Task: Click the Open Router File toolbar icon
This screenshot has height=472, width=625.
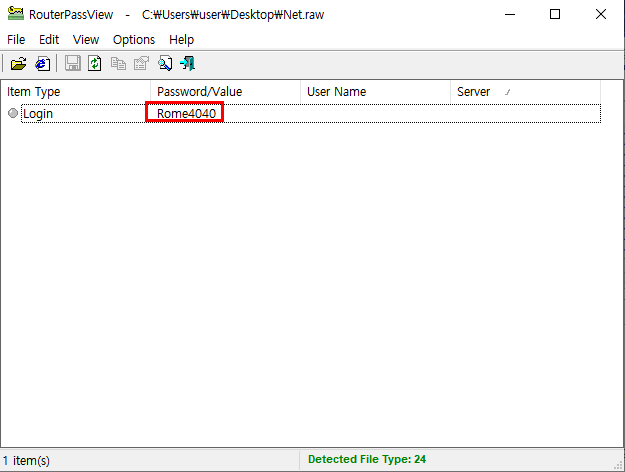Action: pyautogui.click(x=18, y=64)
